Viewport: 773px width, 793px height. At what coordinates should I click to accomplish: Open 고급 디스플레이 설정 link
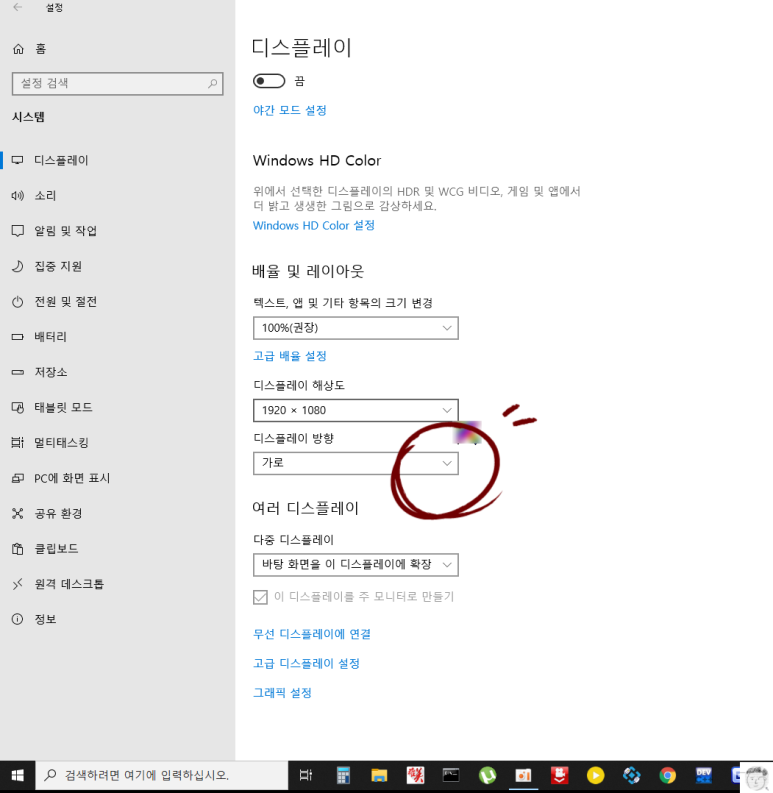click(306, 664)
